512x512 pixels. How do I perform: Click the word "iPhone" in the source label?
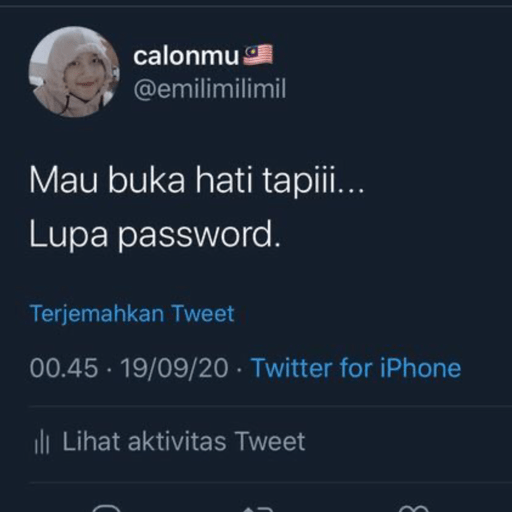tap(421, 368)
